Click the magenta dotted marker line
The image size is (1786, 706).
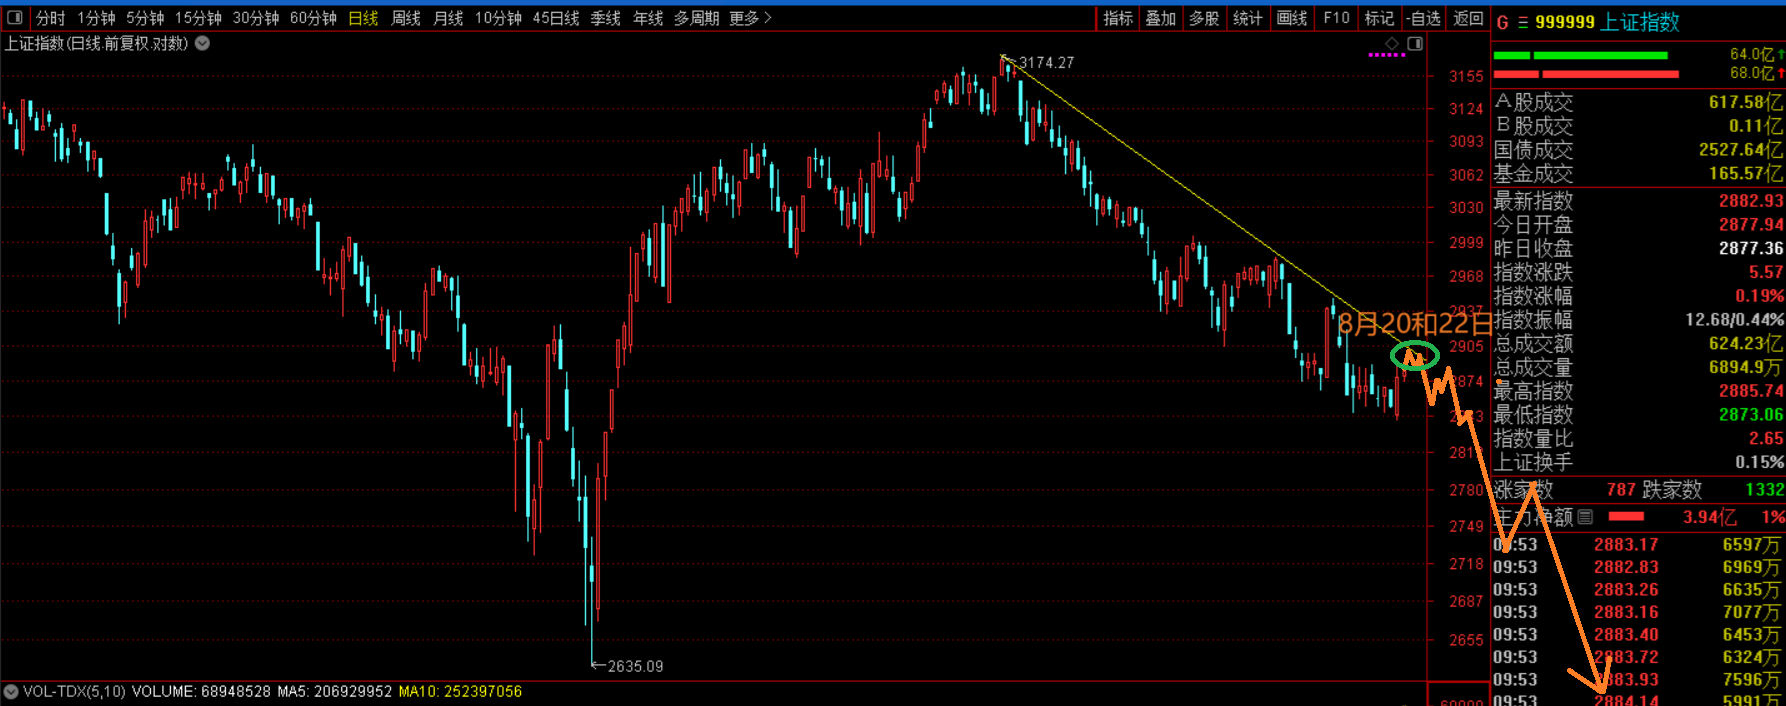[1387, 56]
